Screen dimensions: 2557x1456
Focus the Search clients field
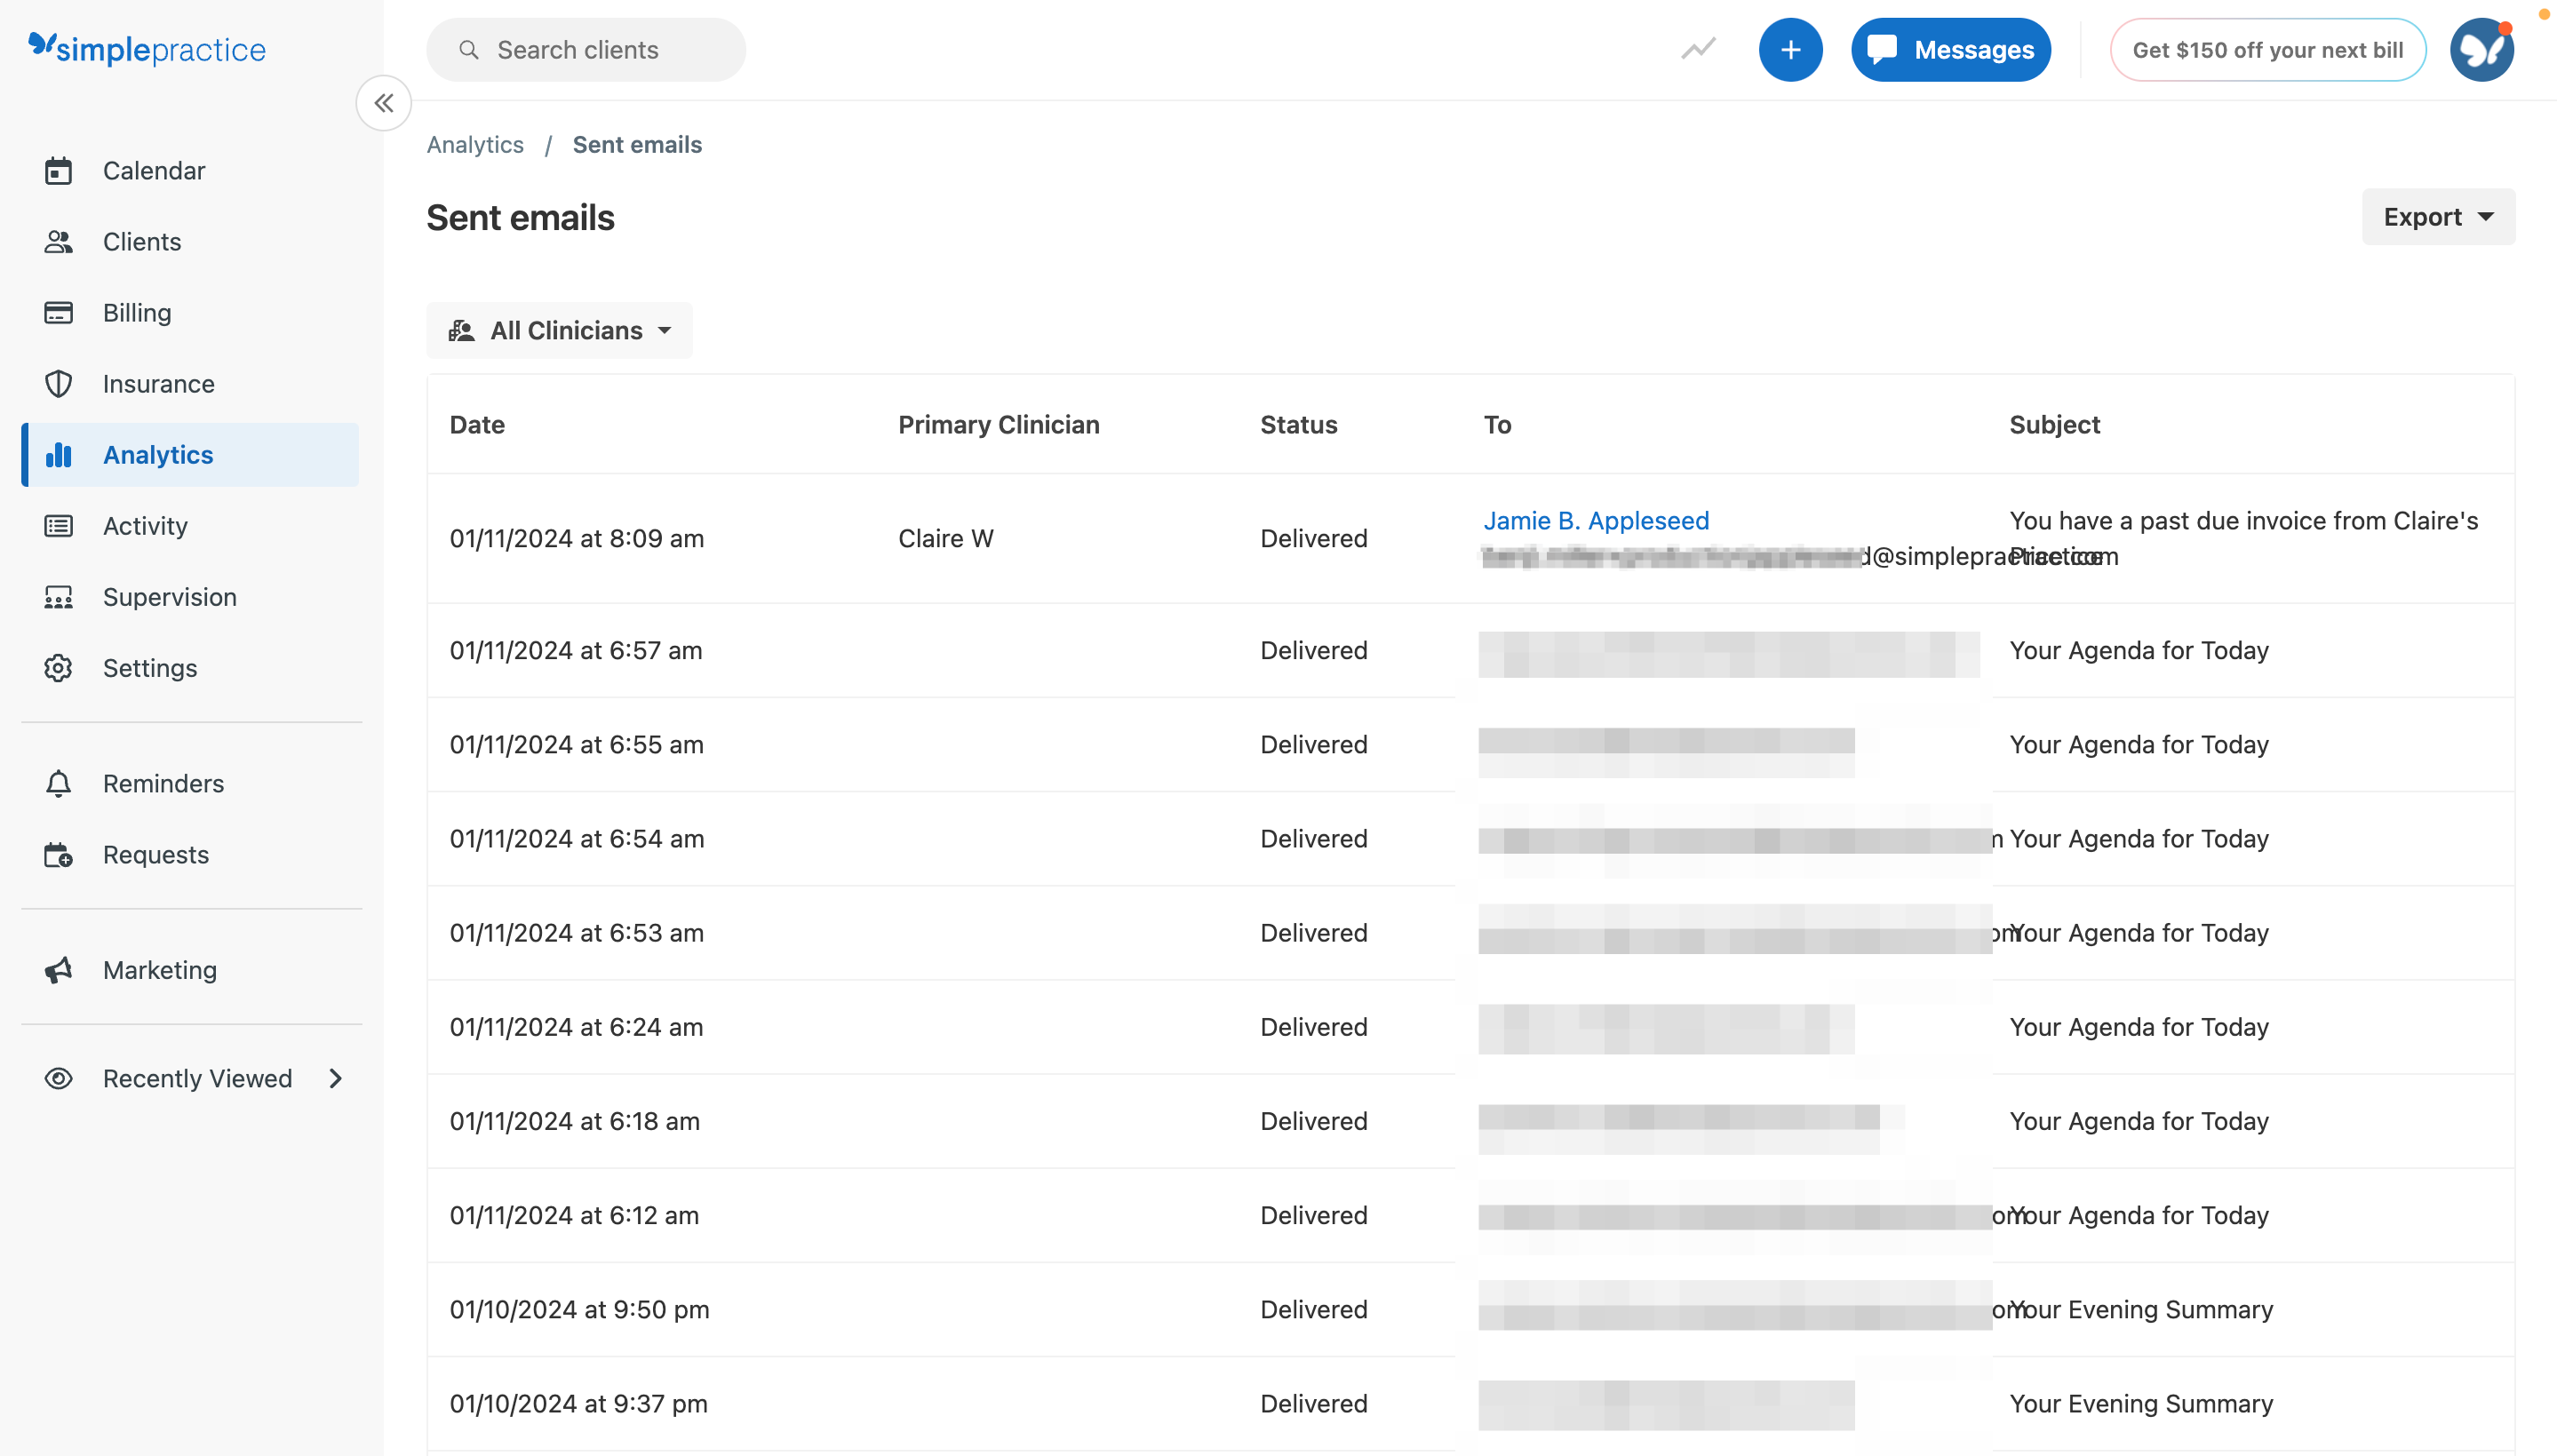point(586,50)
